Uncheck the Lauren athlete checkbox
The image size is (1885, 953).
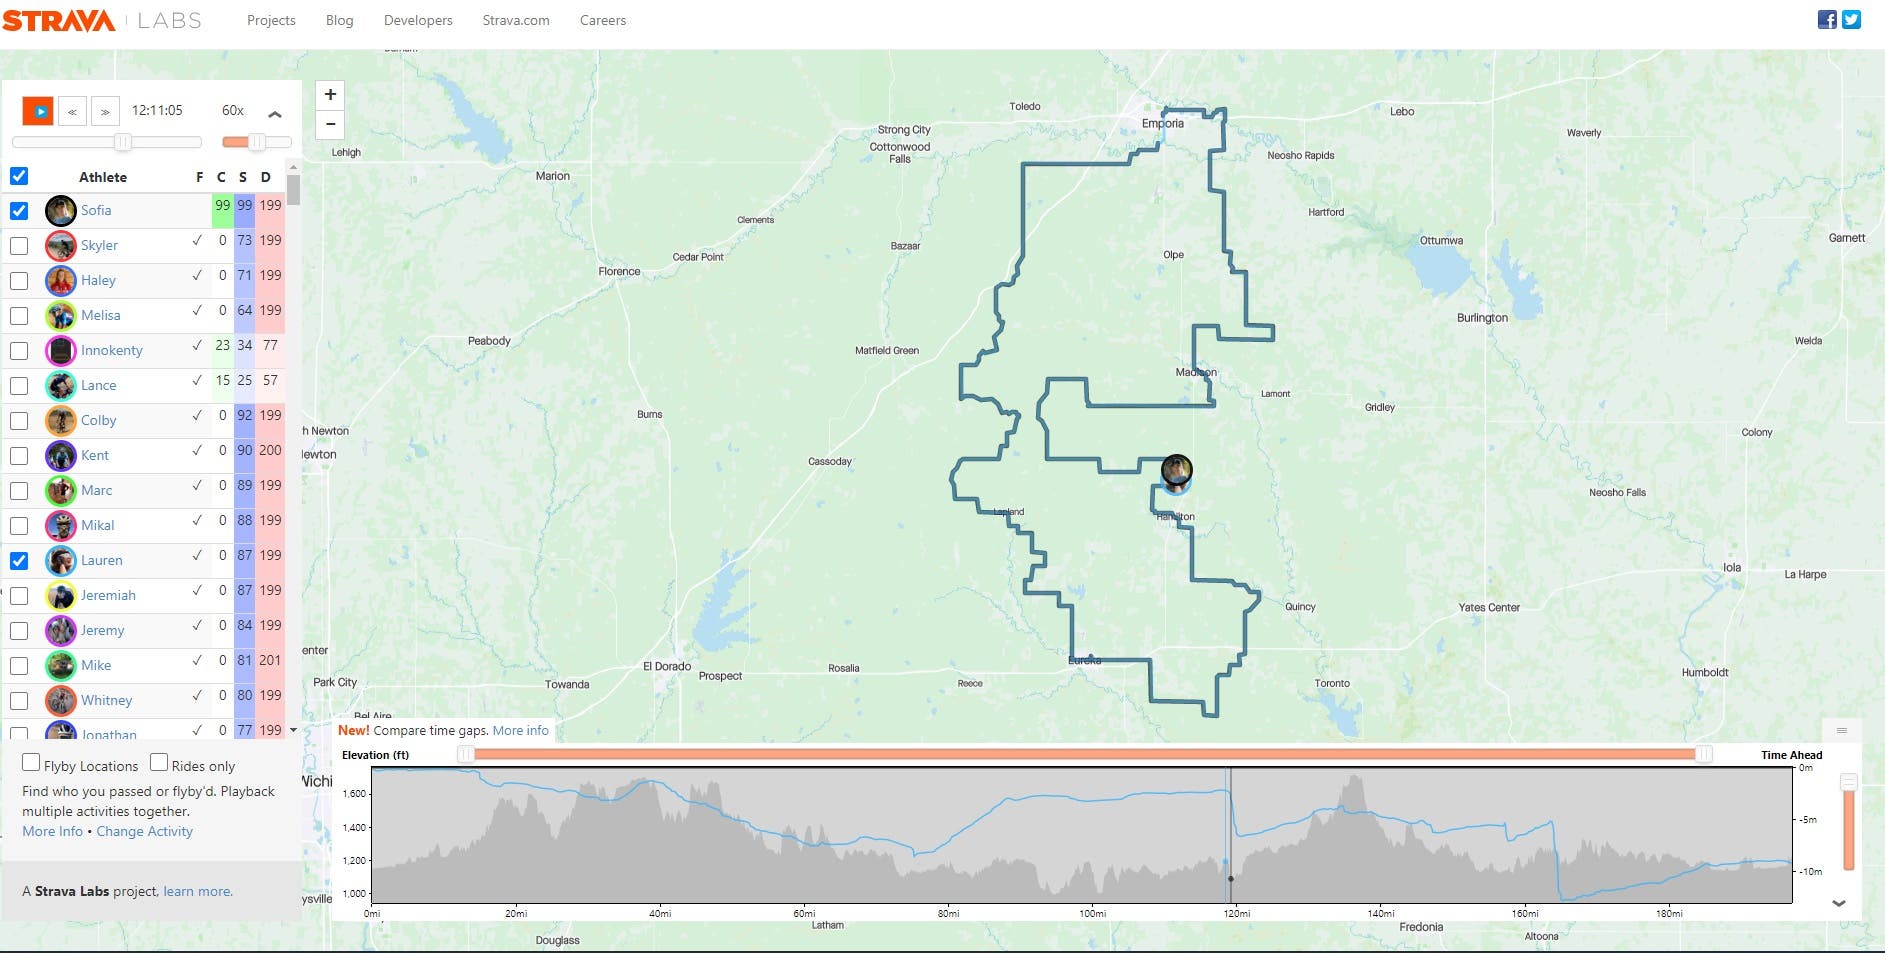click(x=19, y=561)
